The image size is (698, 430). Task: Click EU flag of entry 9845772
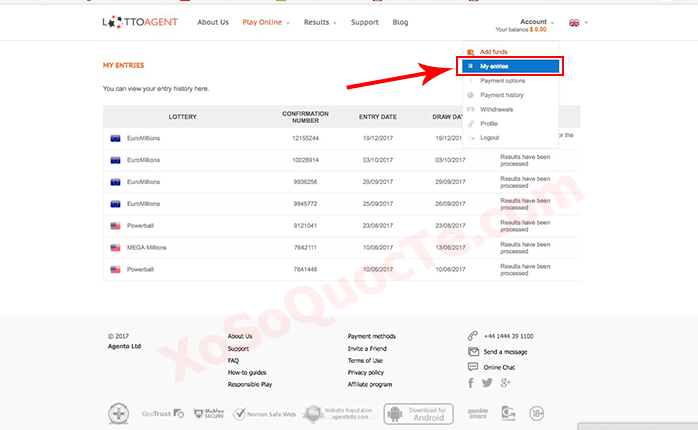pyautogui.click(x=115, y=204)
